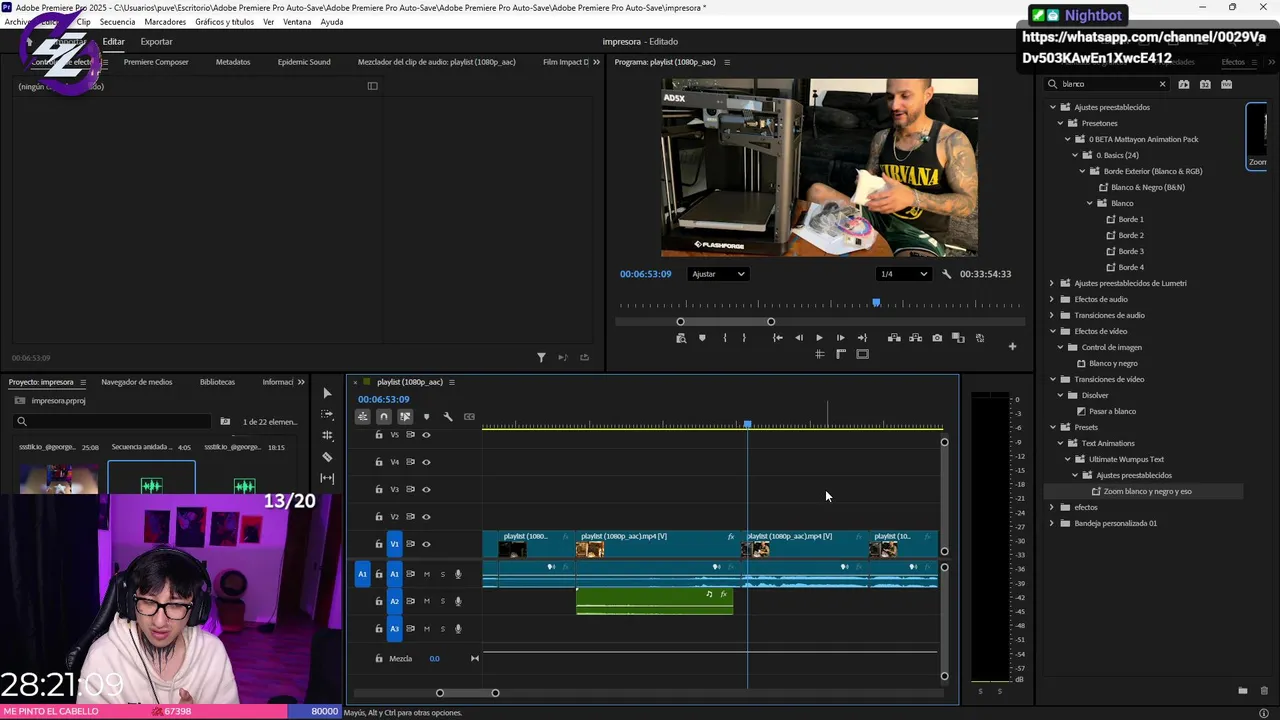The image size is (1280, 720).
Task: Select the Slip tool
Action: tap(327, 478)
